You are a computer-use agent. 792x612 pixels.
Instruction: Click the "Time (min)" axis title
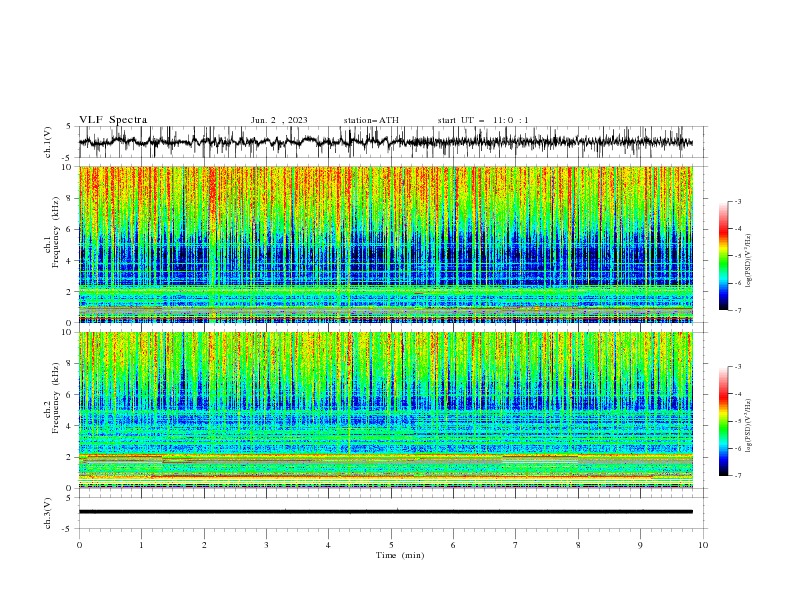400,555
